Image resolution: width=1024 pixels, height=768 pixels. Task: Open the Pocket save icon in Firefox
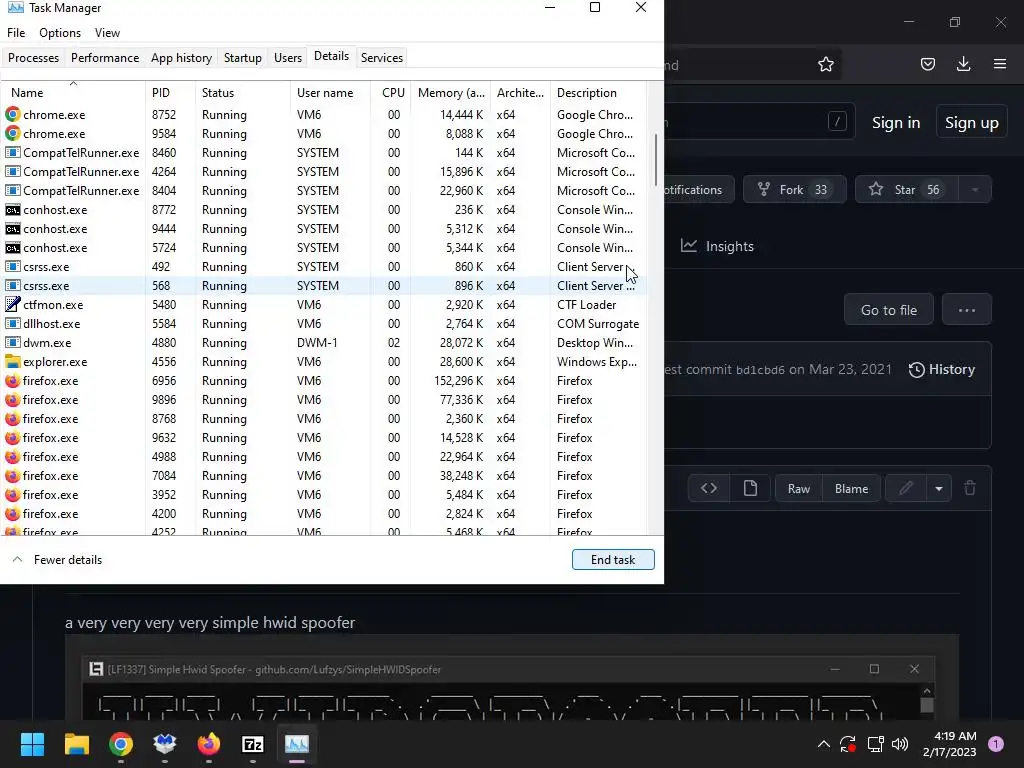point(927,64)
